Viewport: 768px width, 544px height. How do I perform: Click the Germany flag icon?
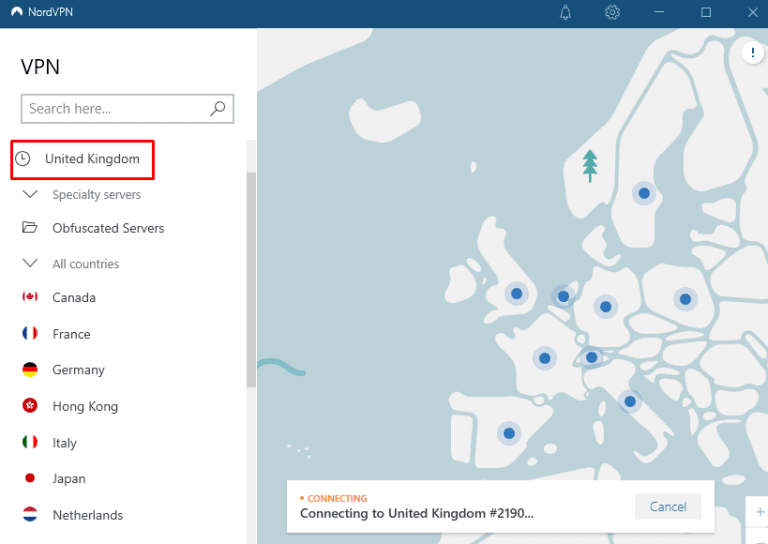(x=30, y=370)
